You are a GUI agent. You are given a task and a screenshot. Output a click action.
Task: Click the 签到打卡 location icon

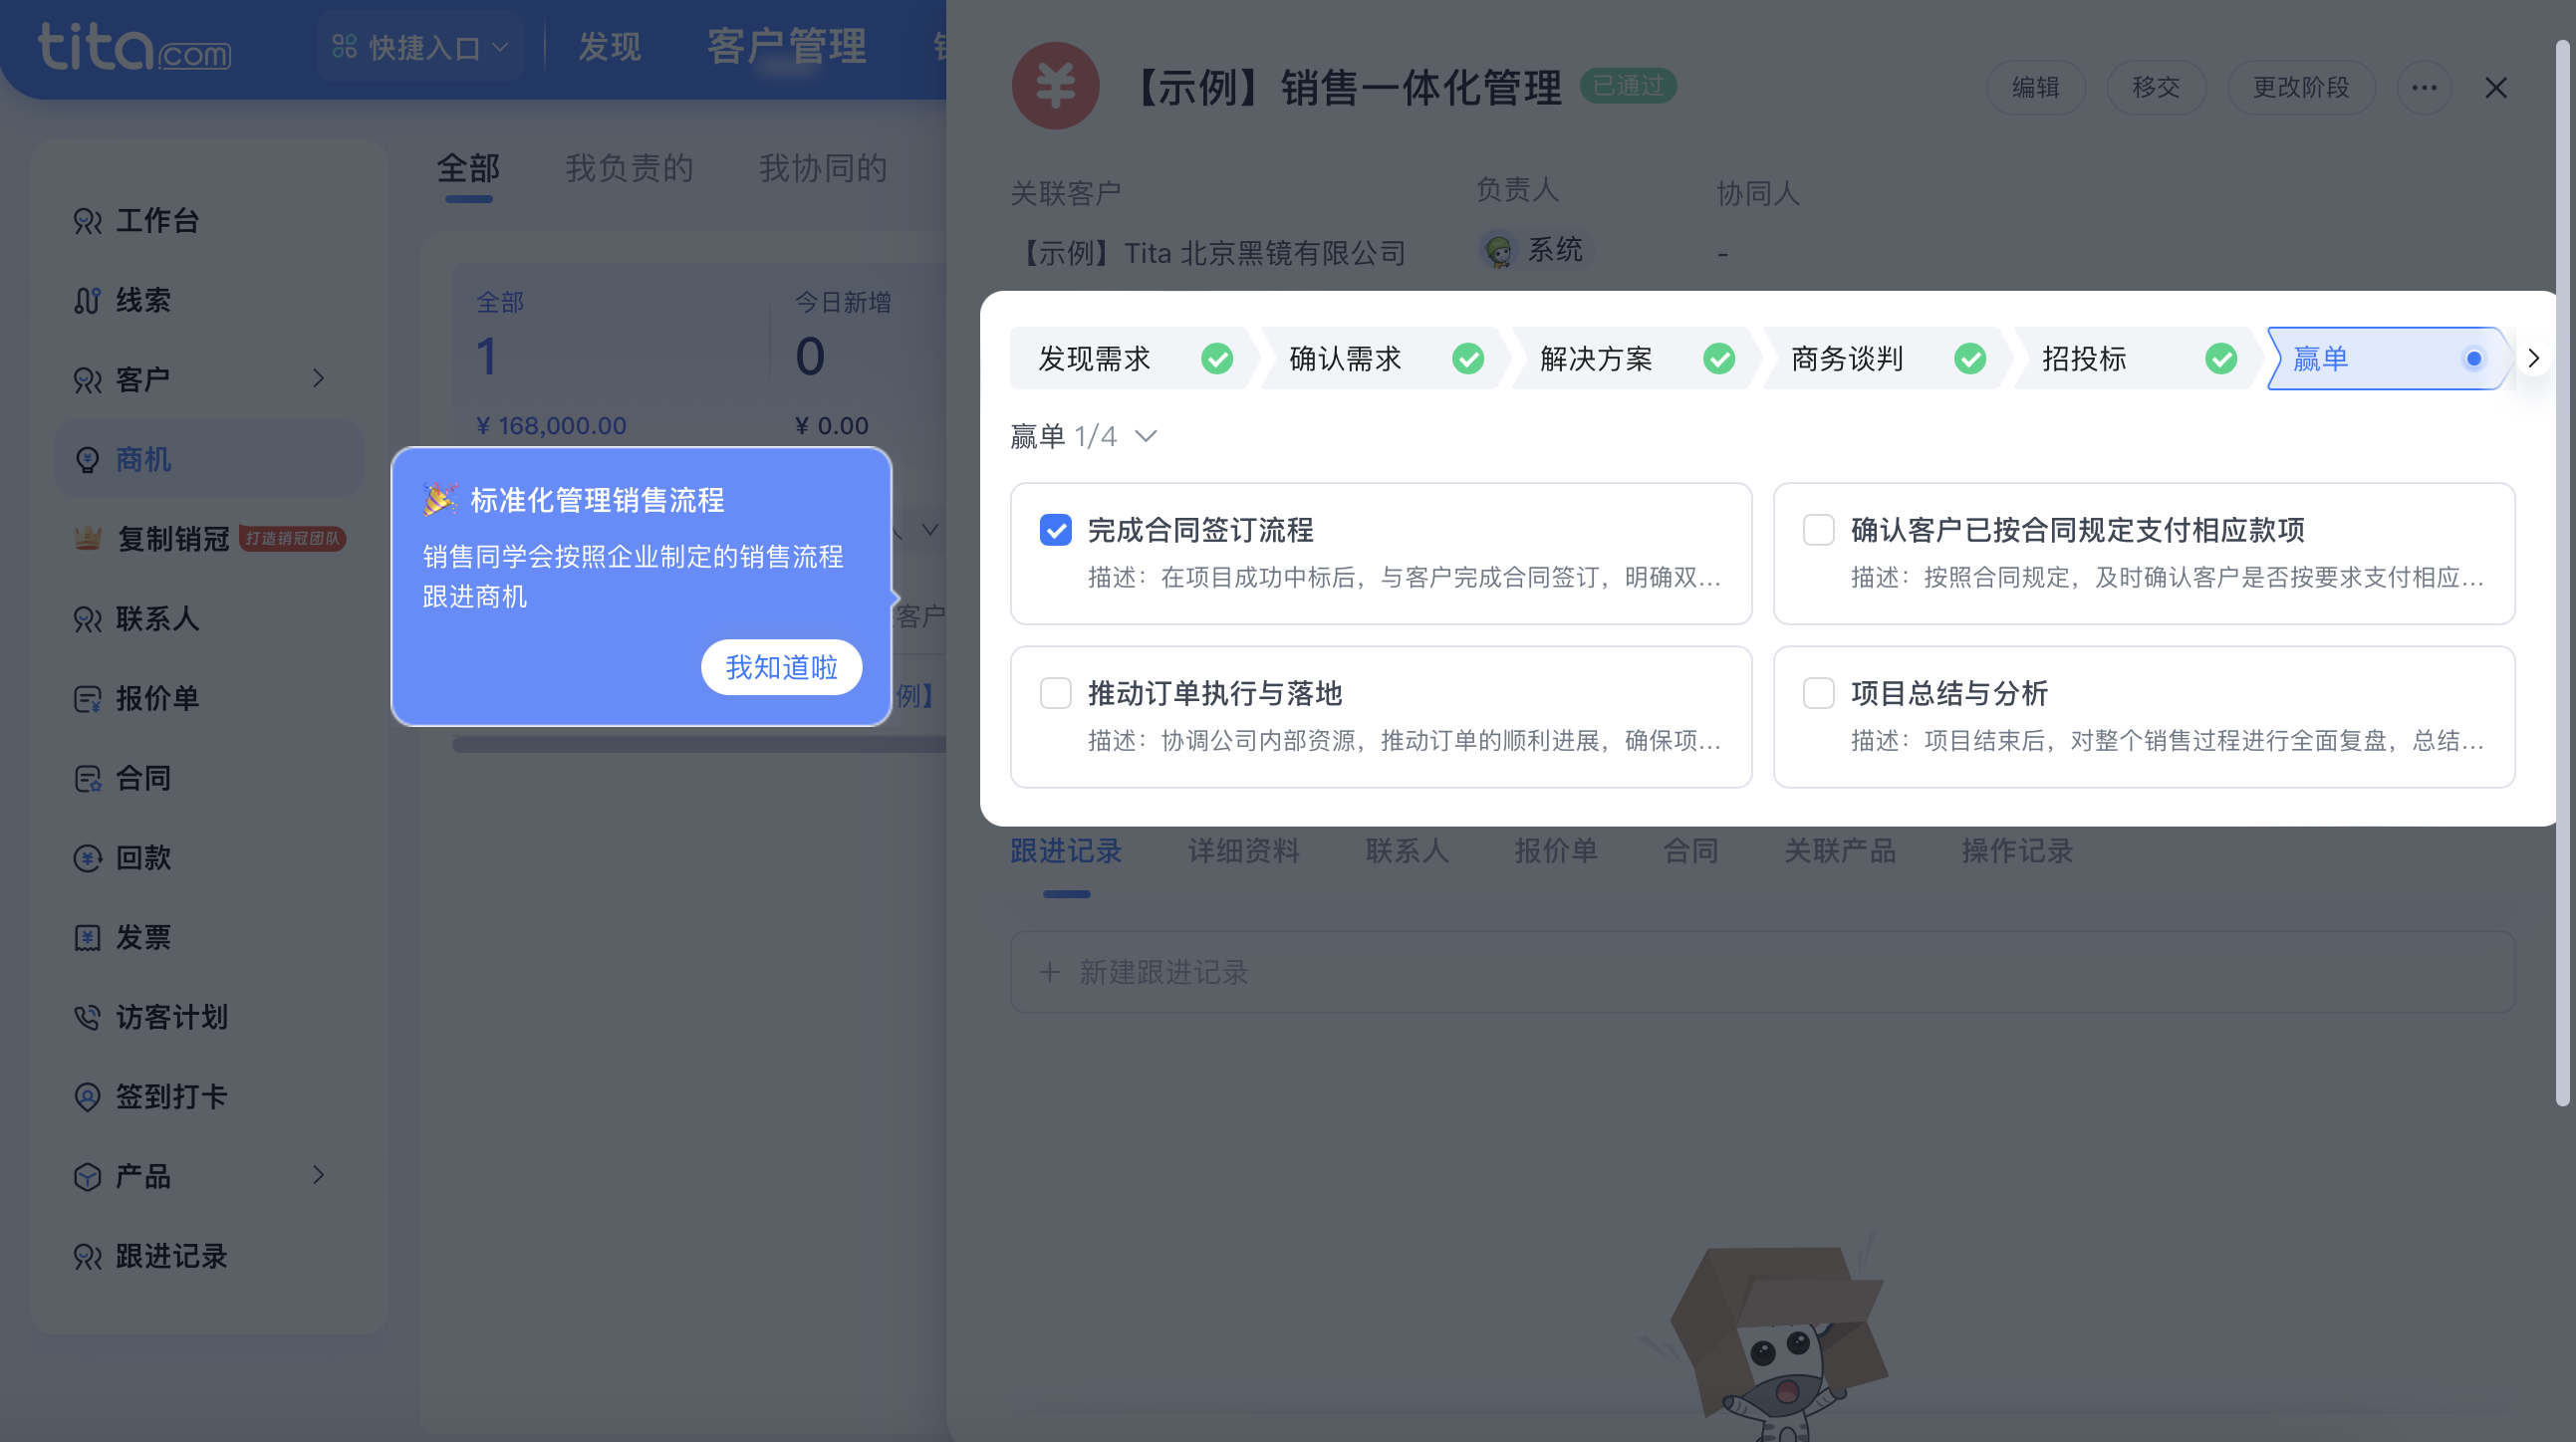(88, 1097)
